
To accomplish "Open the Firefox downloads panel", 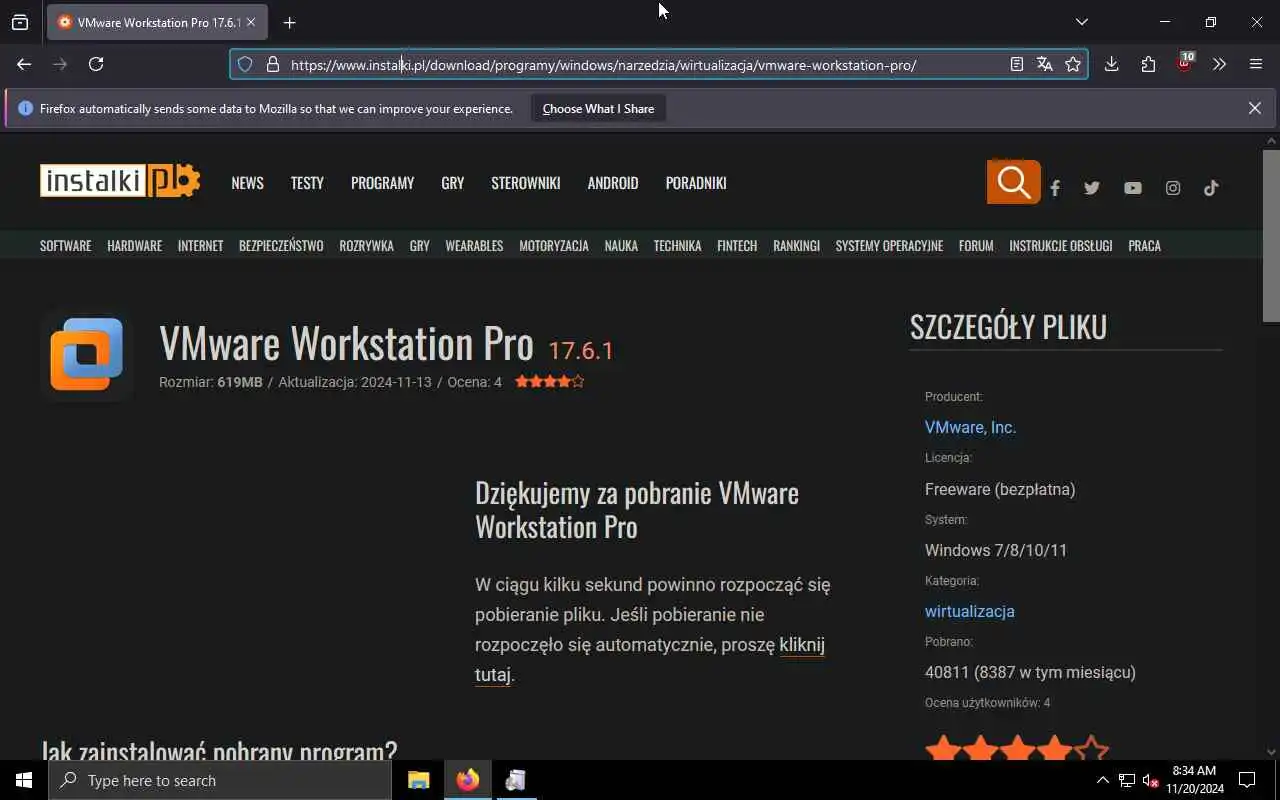I will (x=1111, y=64).
